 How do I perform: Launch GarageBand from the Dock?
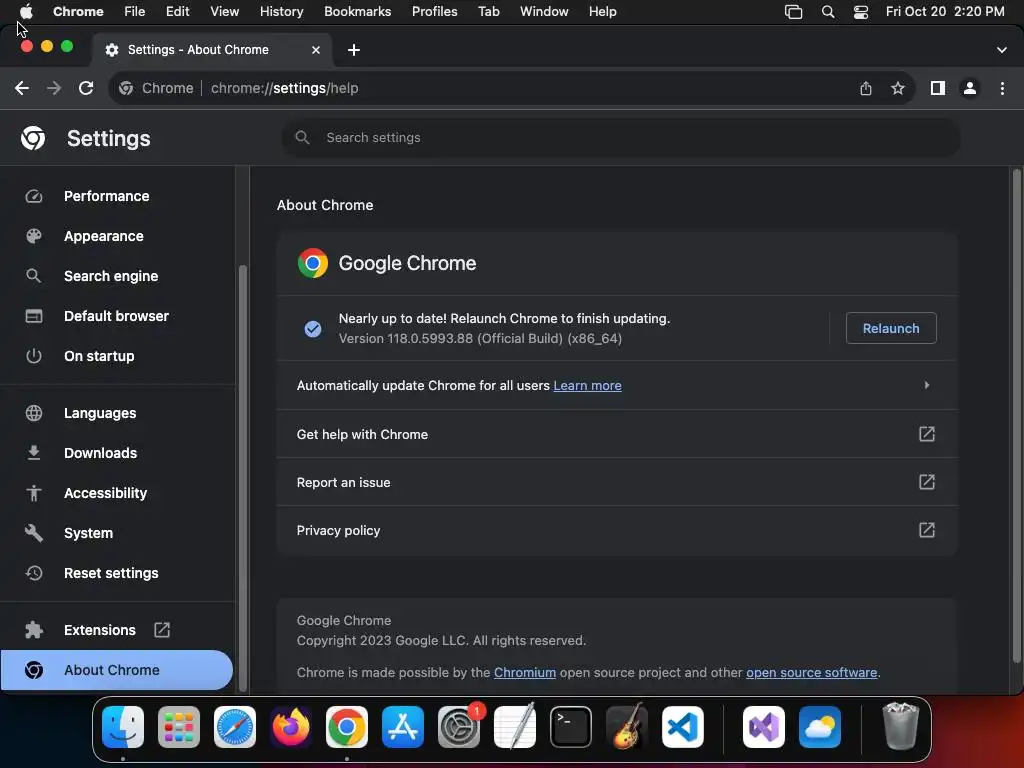pyautogui.click(x=627, y=726)
